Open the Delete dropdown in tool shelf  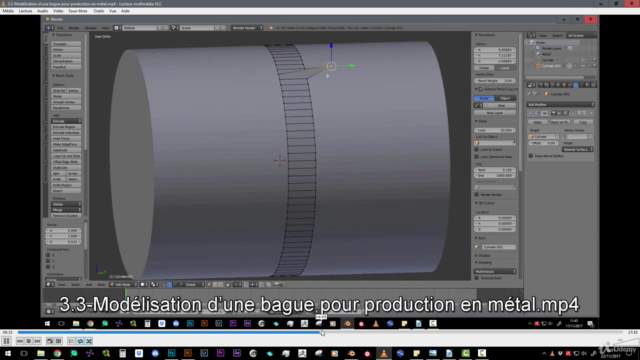click(66, 204)
